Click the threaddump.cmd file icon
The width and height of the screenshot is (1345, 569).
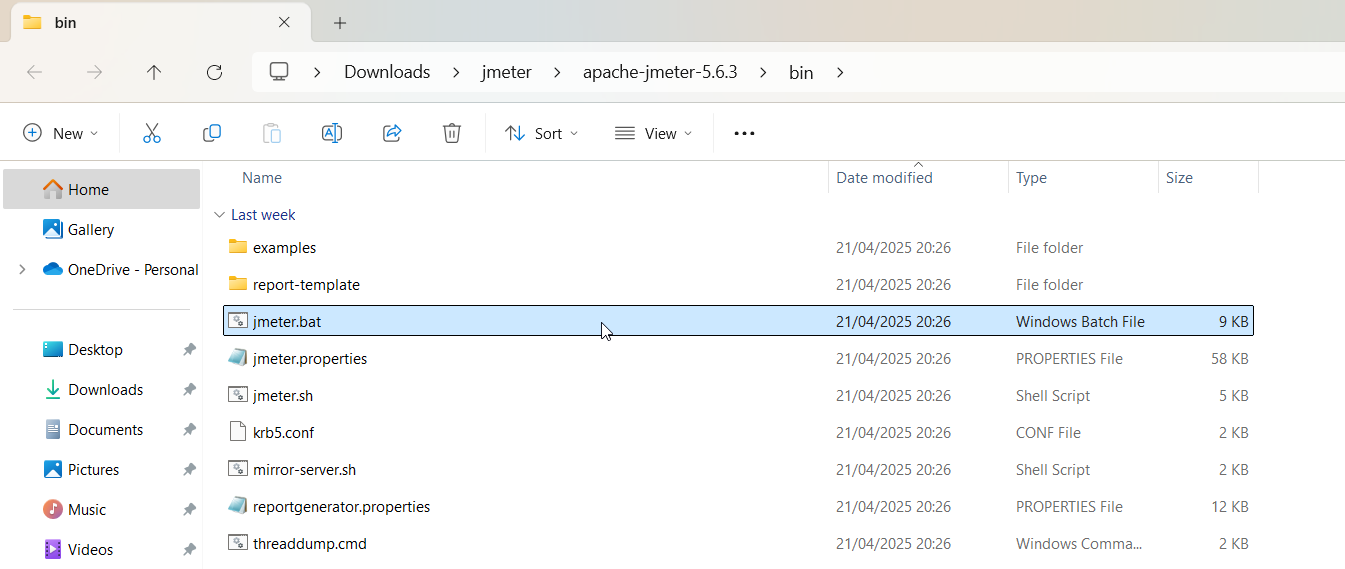tap(237, 543)
